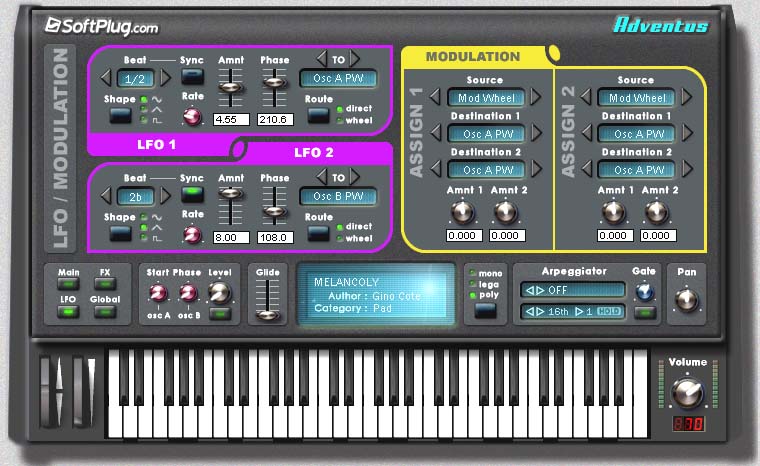Open Assign 1 Destination 2 display
Image resolution: width=760 pixels, height=466 pixels.
click(487, 170)
